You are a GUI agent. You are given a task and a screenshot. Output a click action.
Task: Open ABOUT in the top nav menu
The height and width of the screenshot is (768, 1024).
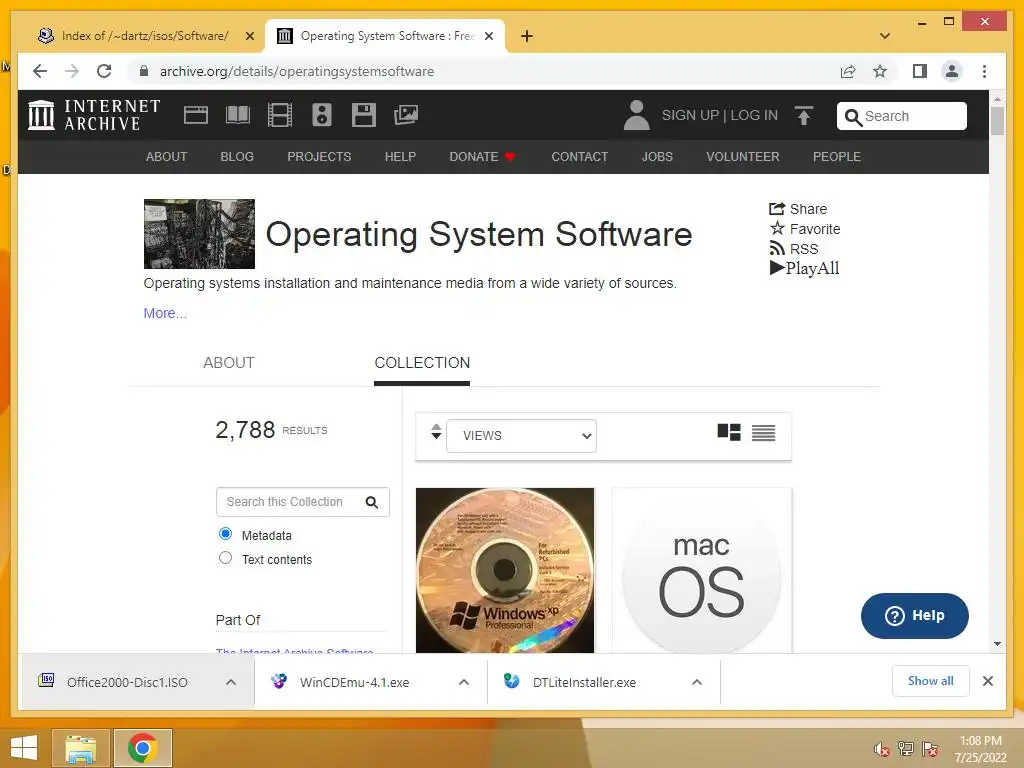pos(167,157)
